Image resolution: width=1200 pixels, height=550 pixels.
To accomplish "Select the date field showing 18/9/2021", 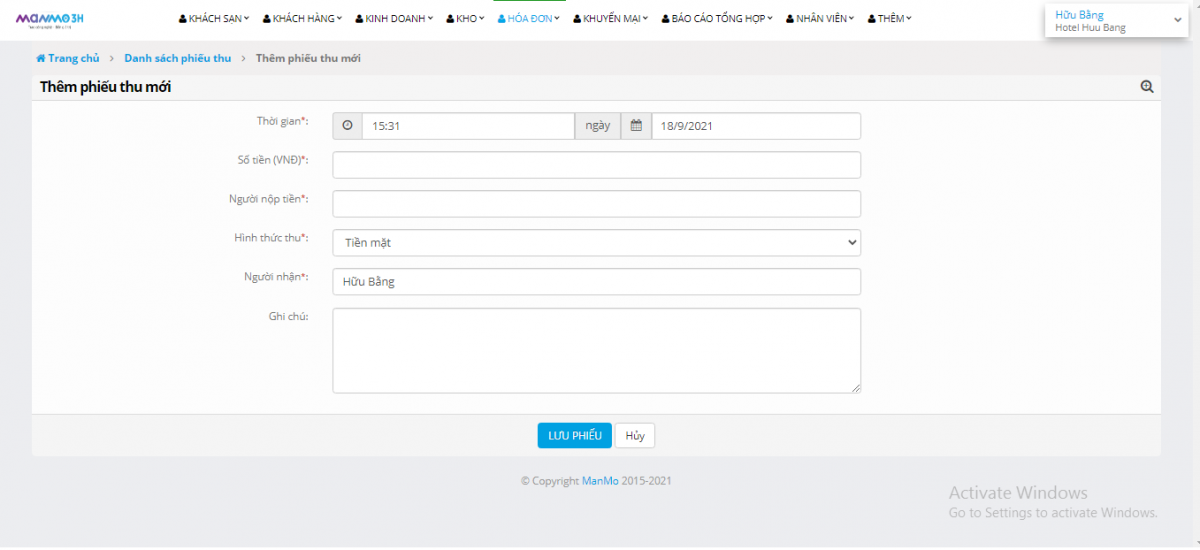I will pos(755,126).
